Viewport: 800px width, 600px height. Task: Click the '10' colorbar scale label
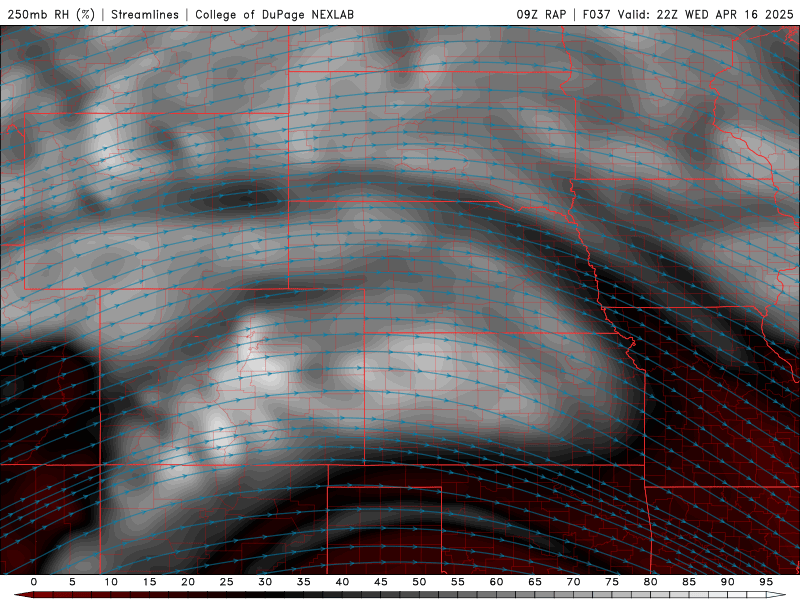pos(111,582)
